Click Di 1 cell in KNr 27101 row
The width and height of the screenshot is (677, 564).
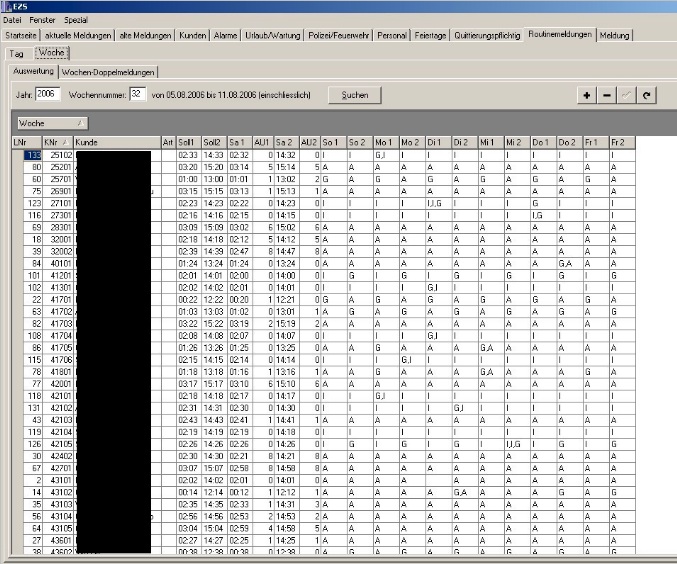tap(439, 203)
